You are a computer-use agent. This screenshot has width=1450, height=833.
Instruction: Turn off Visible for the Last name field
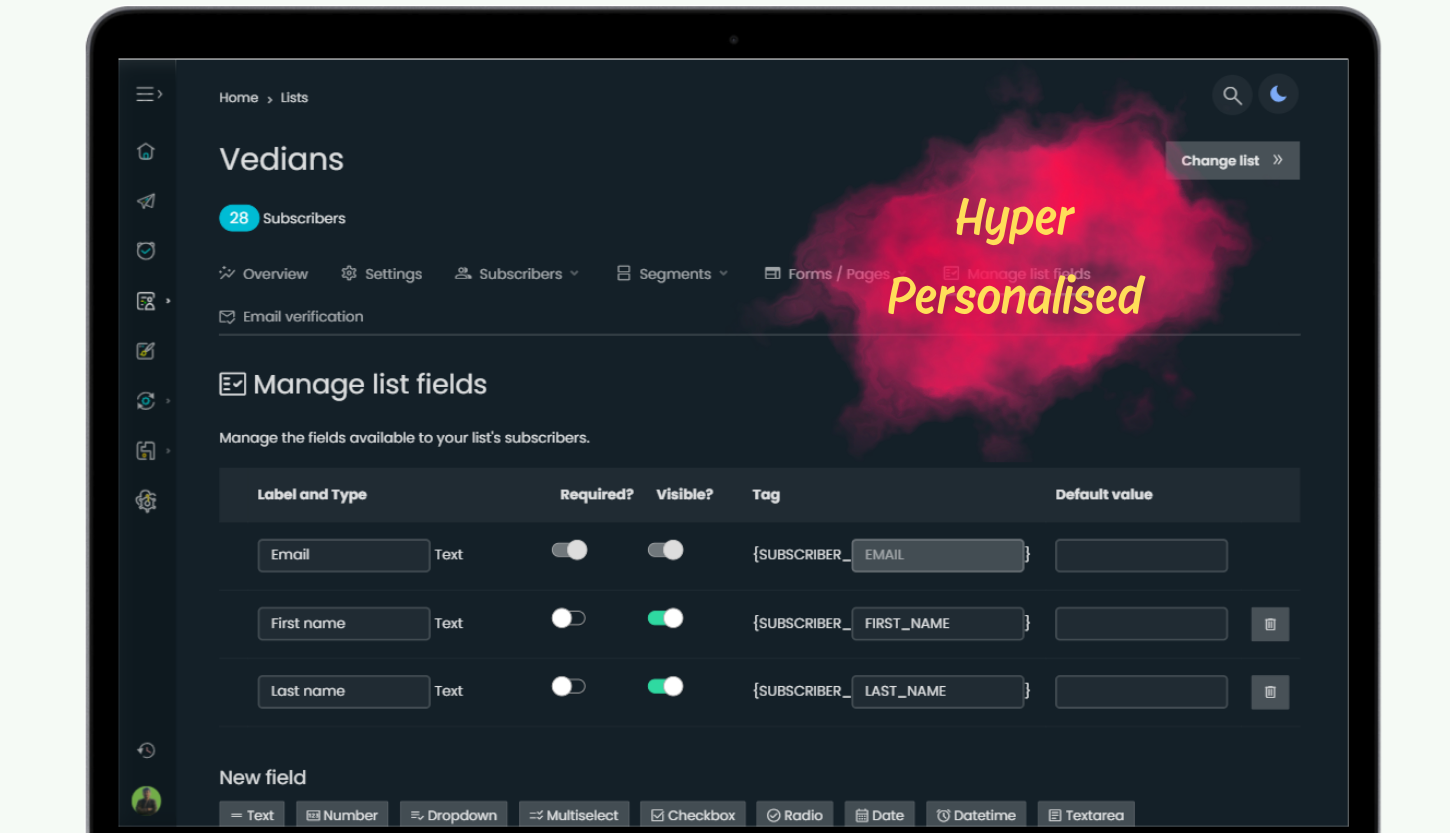point(665,686)
